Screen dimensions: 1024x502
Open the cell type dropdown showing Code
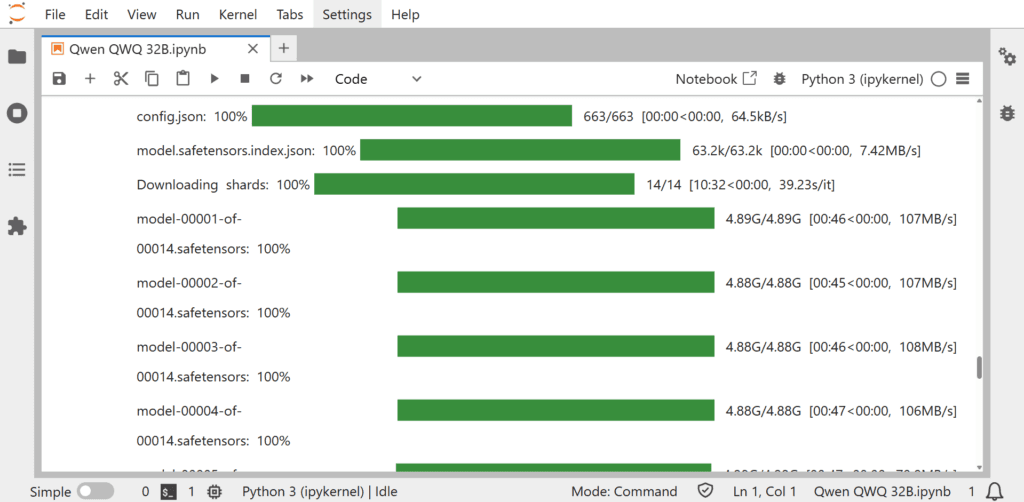378,79
